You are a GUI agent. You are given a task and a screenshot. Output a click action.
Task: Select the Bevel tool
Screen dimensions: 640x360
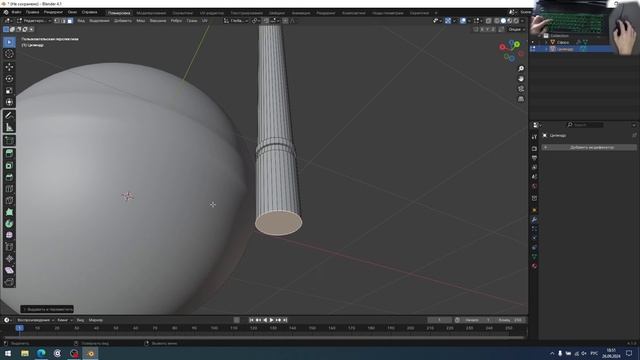[x=9, y=177]
